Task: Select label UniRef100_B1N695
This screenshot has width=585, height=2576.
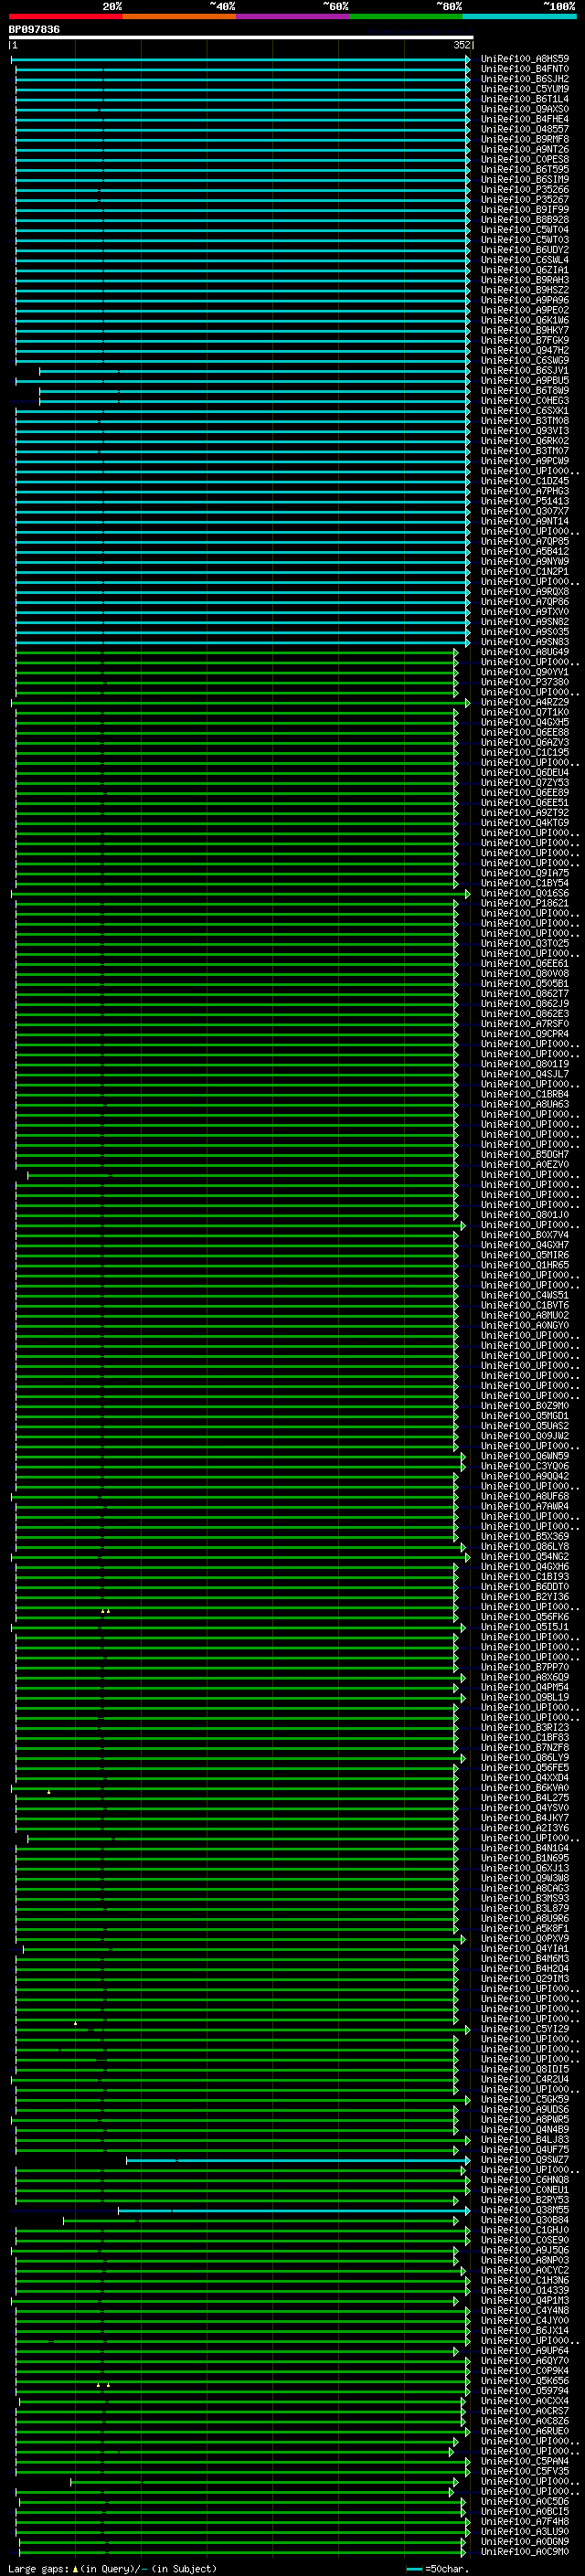Action: point(525,1858)
